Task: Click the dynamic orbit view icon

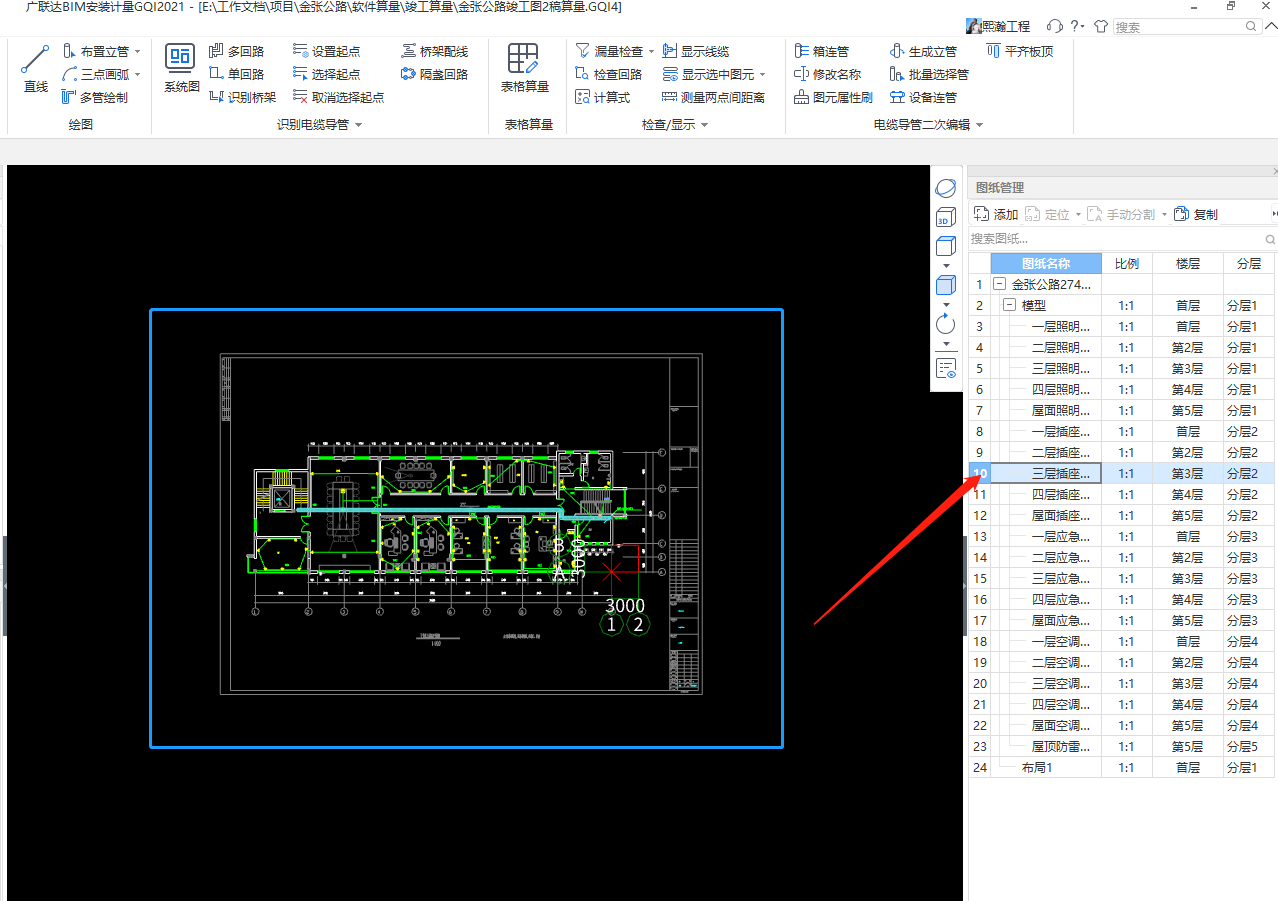Action: click(946, 188)
